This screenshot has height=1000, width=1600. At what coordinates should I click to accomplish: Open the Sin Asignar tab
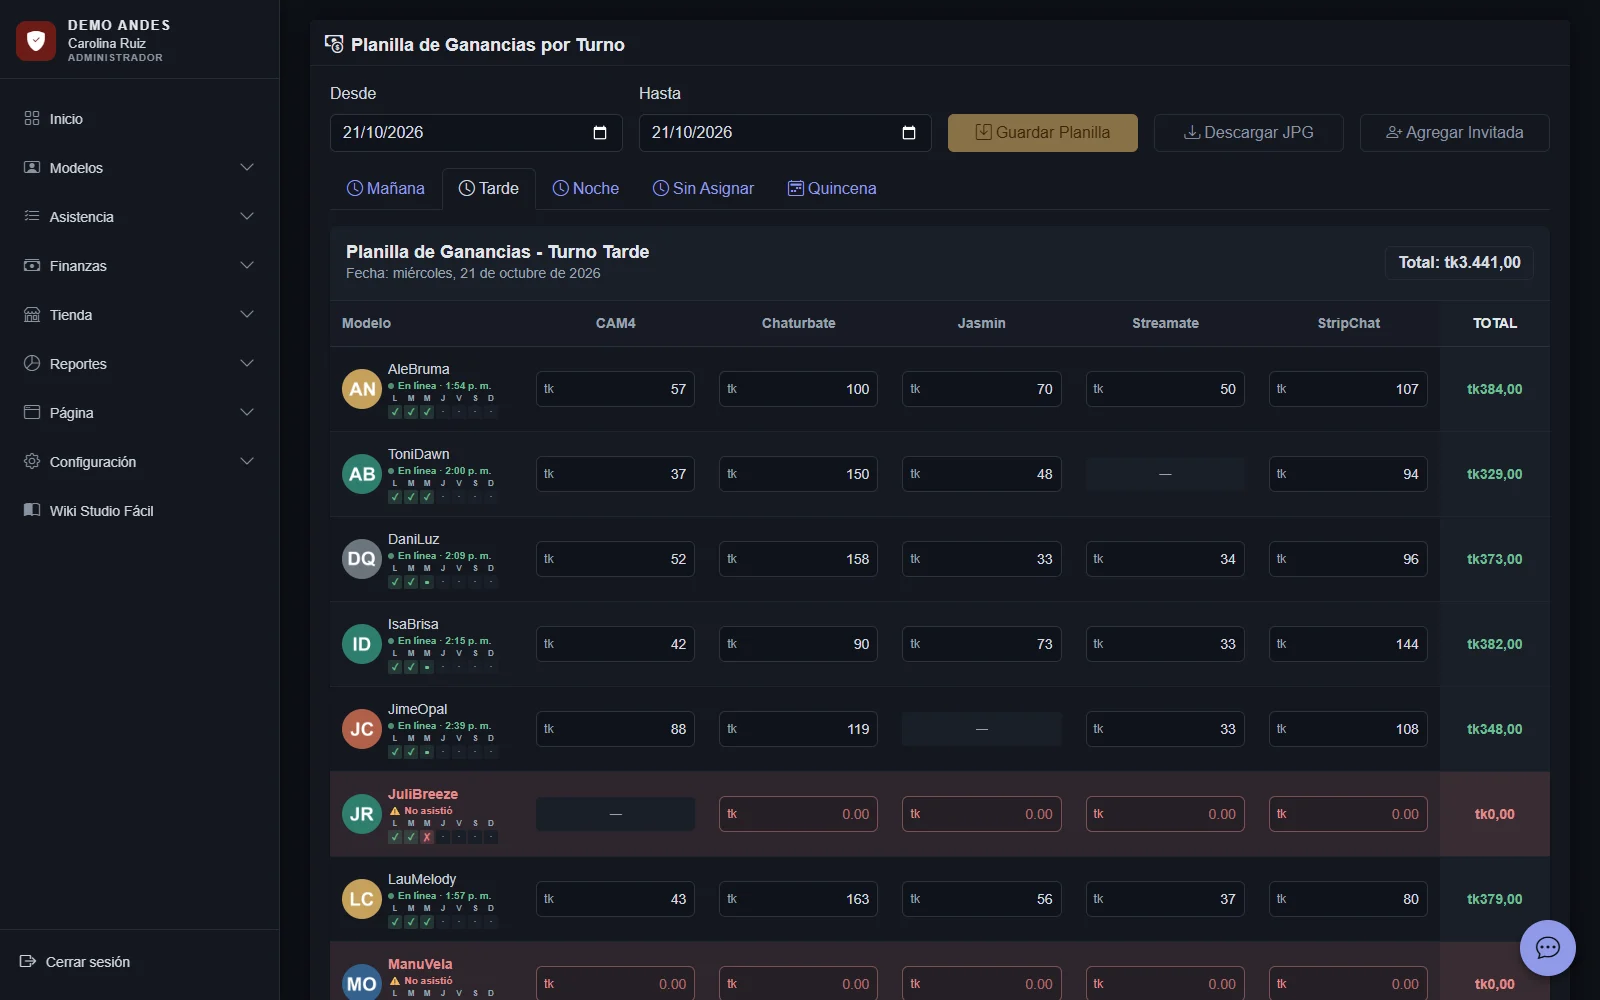pyautogui.click(x=703, y=188)
